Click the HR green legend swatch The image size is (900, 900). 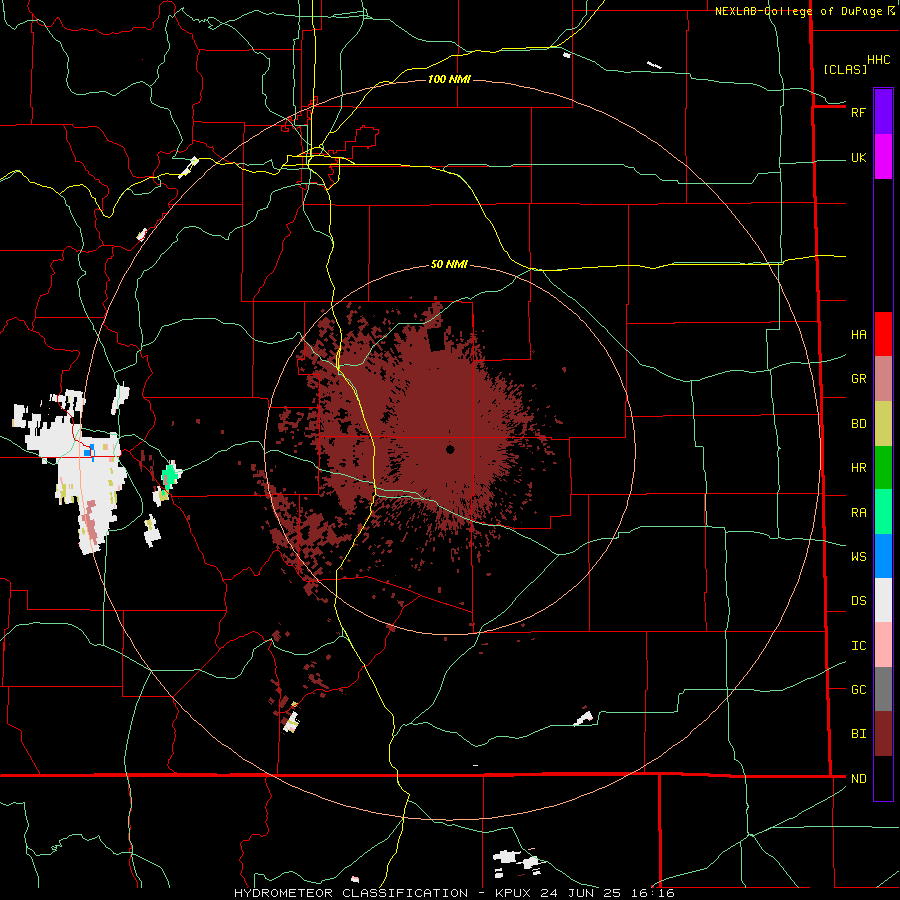[883, 467]
